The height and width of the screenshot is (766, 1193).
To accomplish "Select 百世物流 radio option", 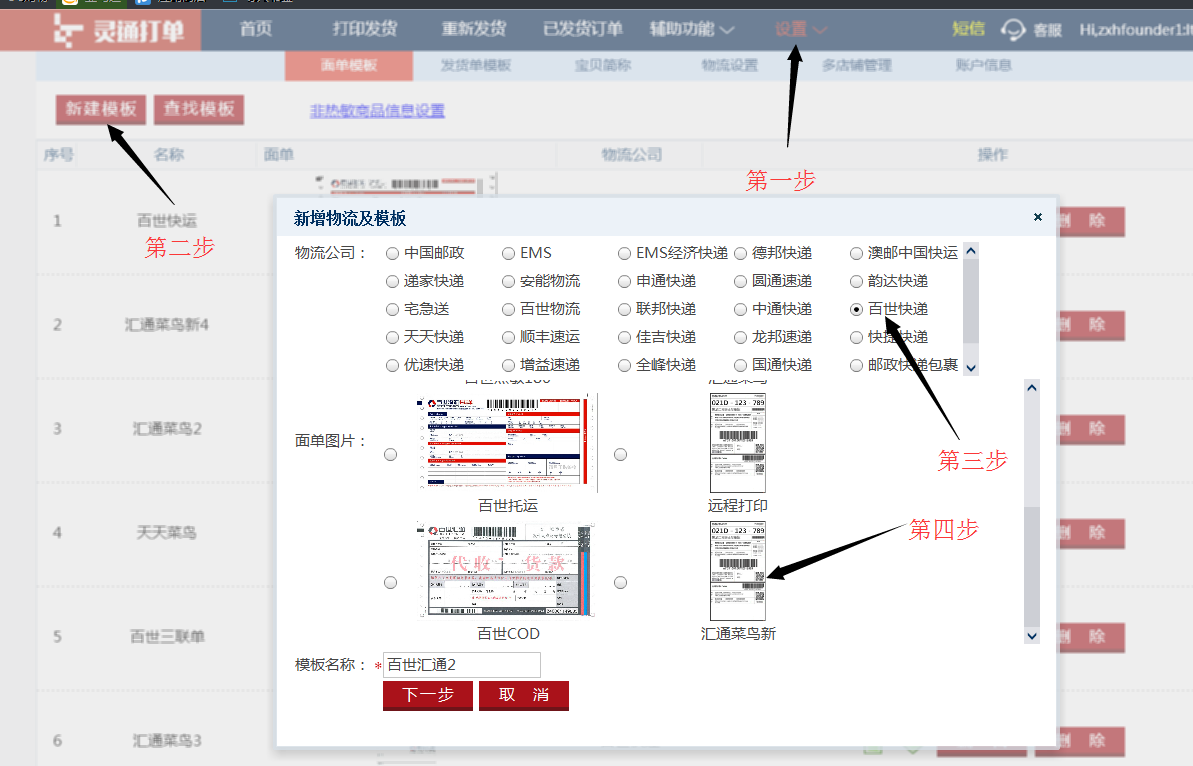I will tap(508, 310).
